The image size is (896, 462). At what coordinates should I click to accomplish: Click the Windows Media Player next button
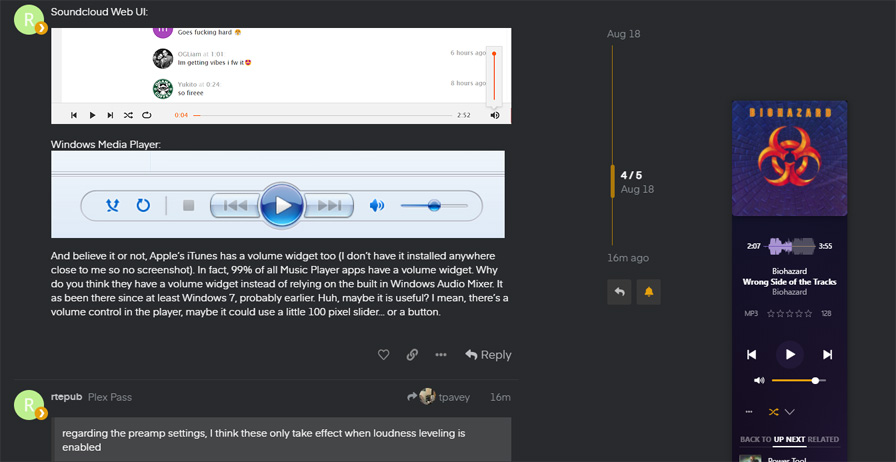(x=329, y=205)
